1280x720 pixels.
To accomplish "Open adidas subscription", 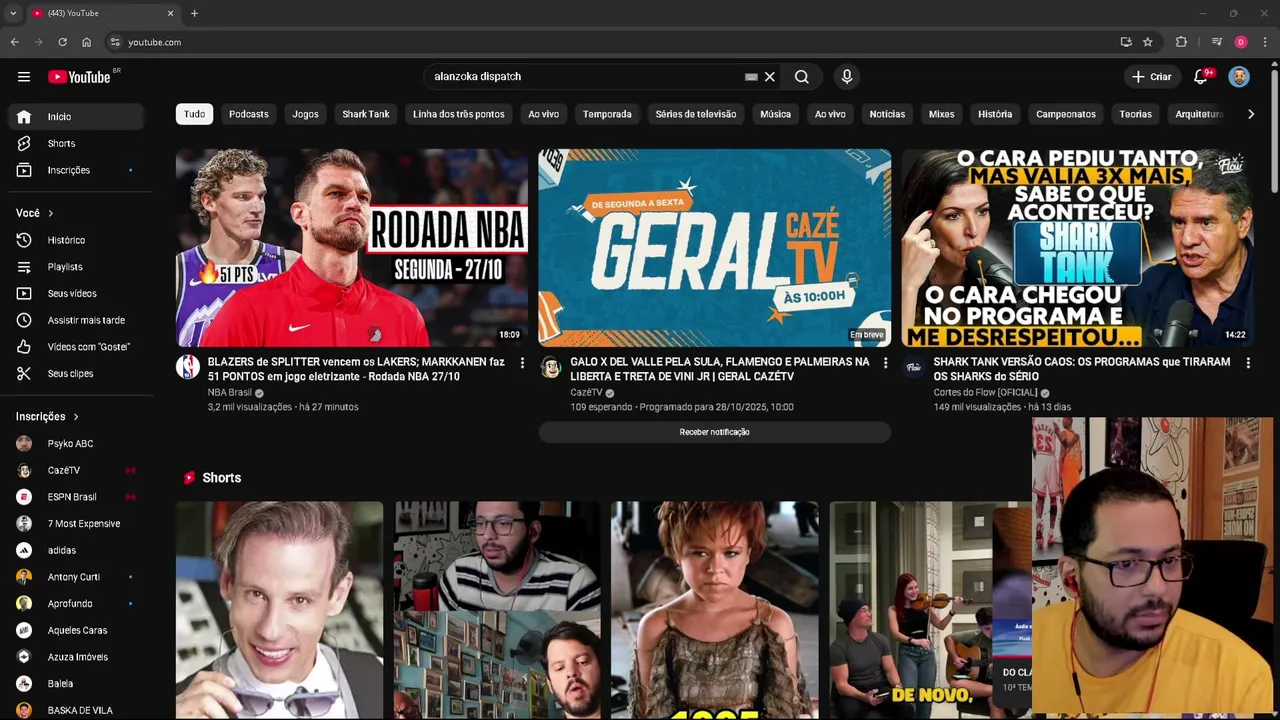I will [x=76, y=550].
